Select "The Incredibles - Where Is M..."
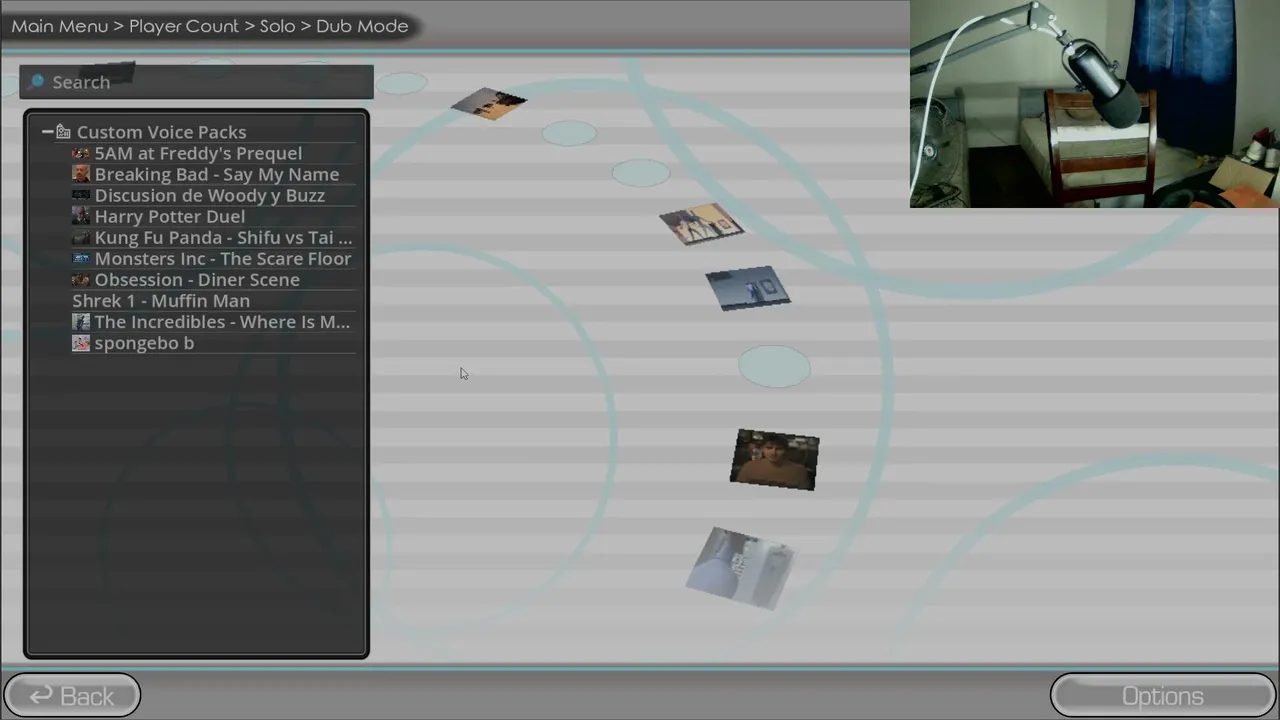The width and height of the screenshot is (1280, 720). 222,321
